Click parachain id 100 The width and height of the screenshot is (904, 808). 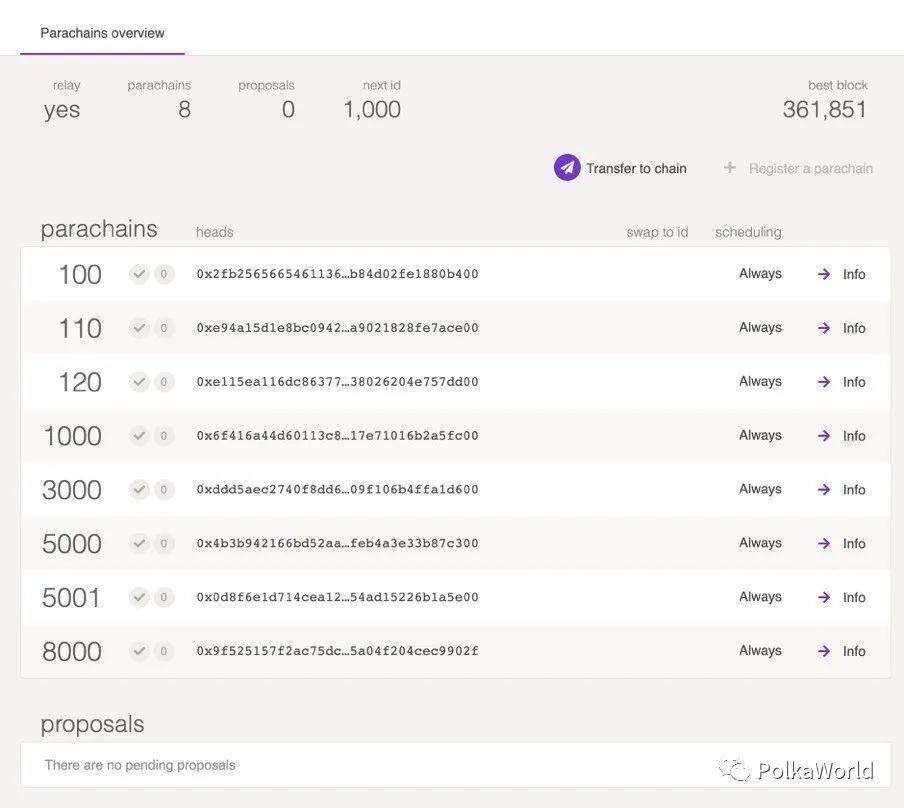80,275
